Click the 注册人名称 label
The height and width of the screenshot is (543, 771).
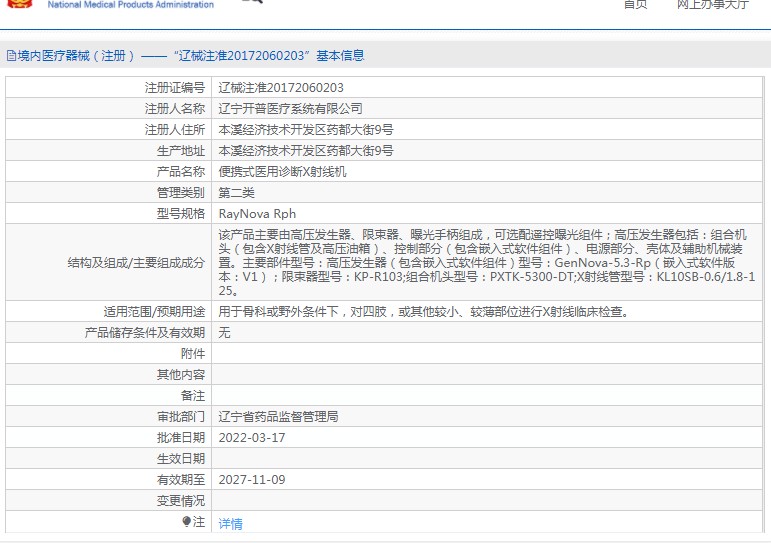(175, 109)
